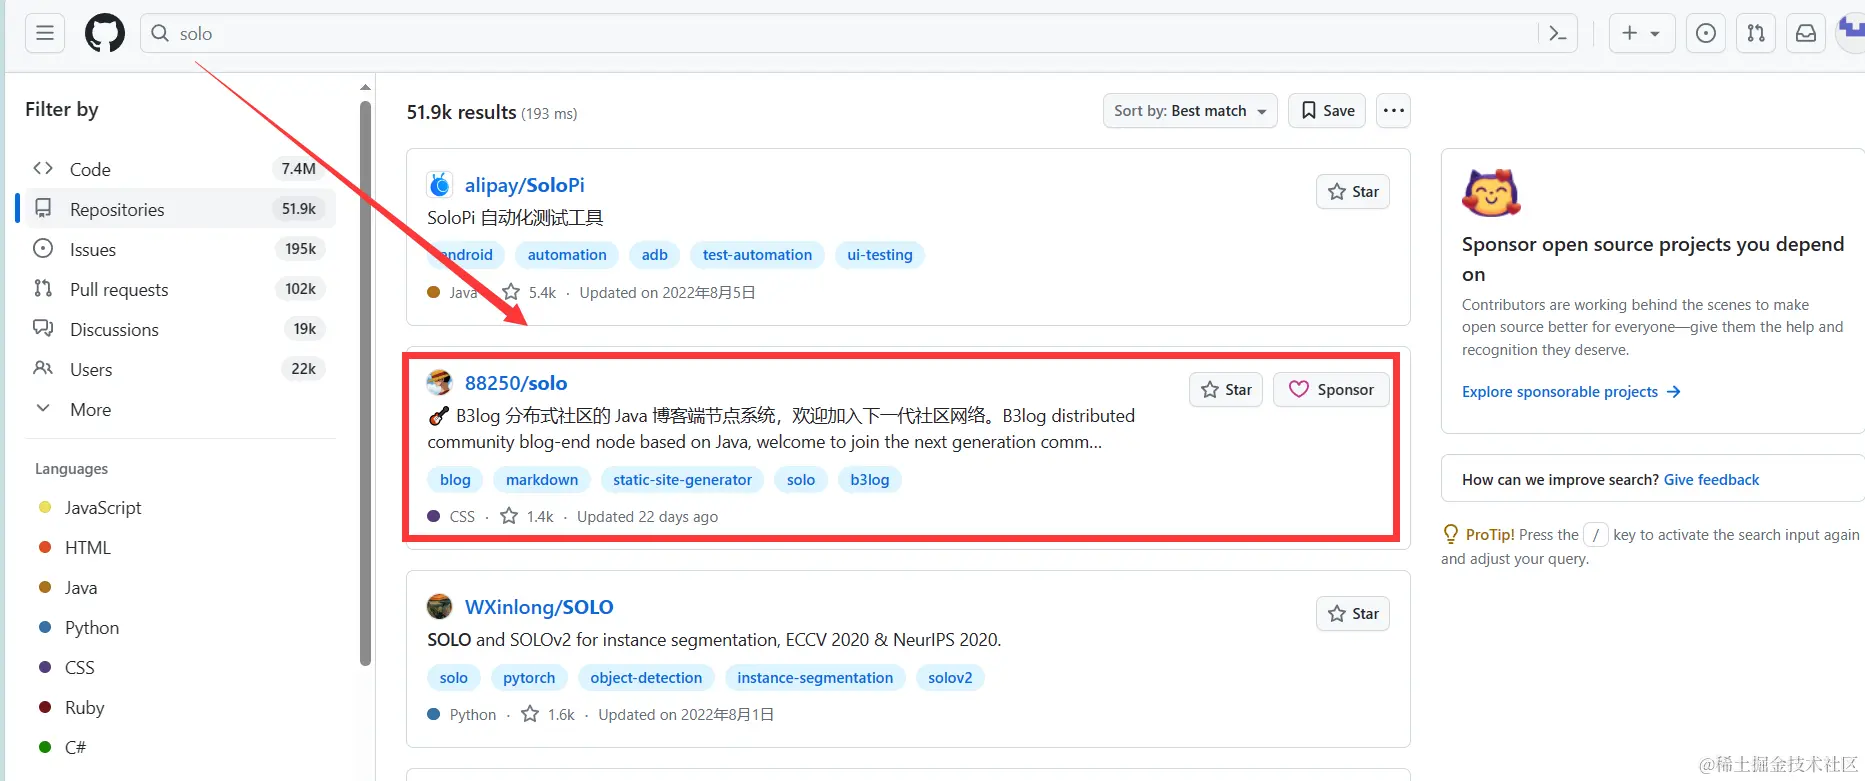Screen dimensions: 1865x781
Task: Star the WXinlong/SOLO repository
Action: tap(1353, 614)
